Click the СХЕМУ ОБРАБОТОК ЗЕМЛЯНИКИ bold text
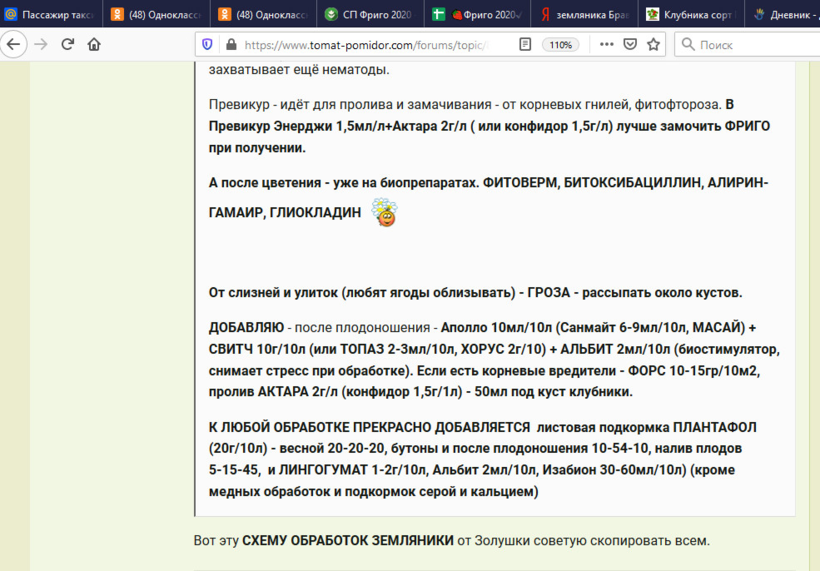This screenshot has width=820, height=571. click(x=348, y=540)
